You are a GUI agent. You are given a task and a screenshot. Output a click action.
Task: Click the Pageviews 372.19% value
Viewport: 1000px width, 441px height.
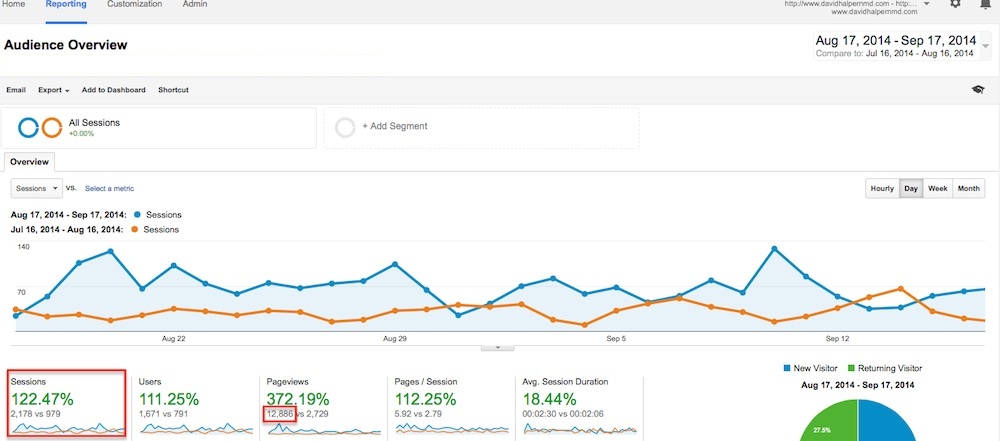(298, 400)
